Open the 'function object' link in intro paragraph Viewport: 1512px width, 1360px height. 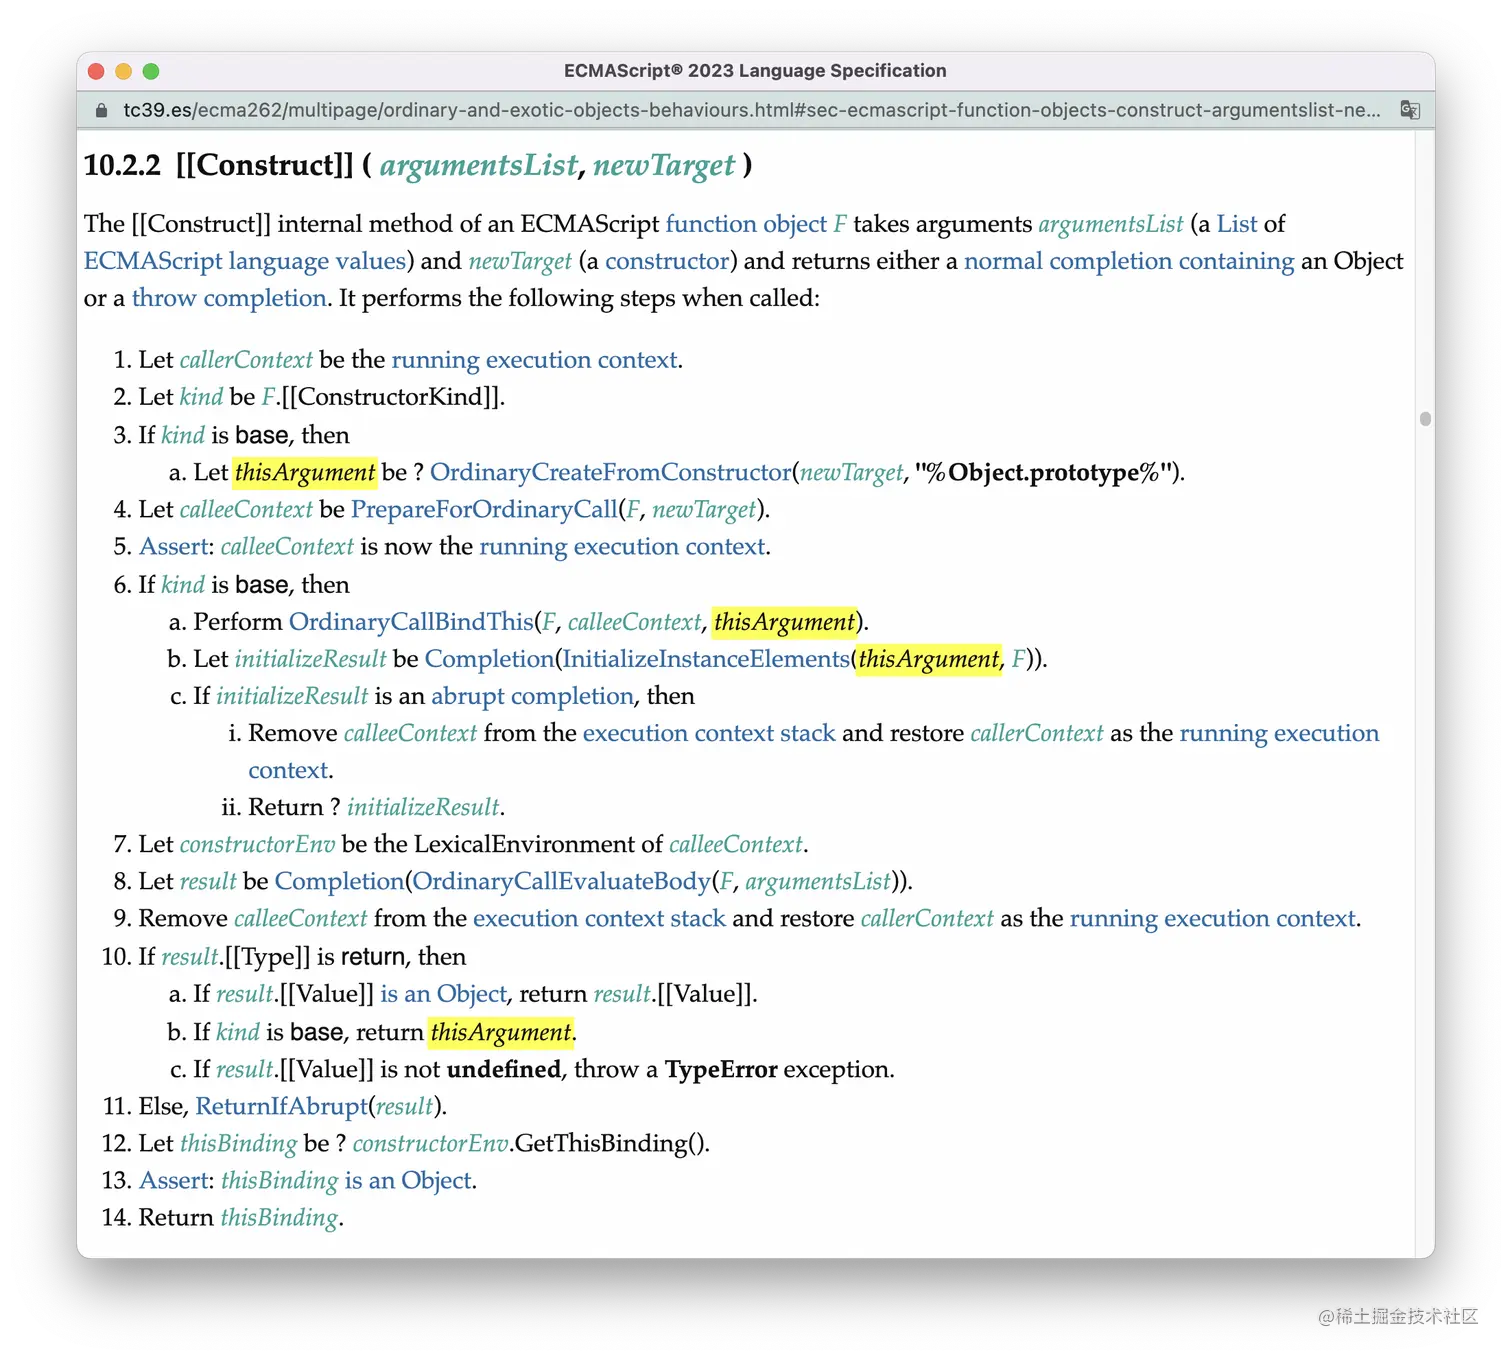pos(746,224)
